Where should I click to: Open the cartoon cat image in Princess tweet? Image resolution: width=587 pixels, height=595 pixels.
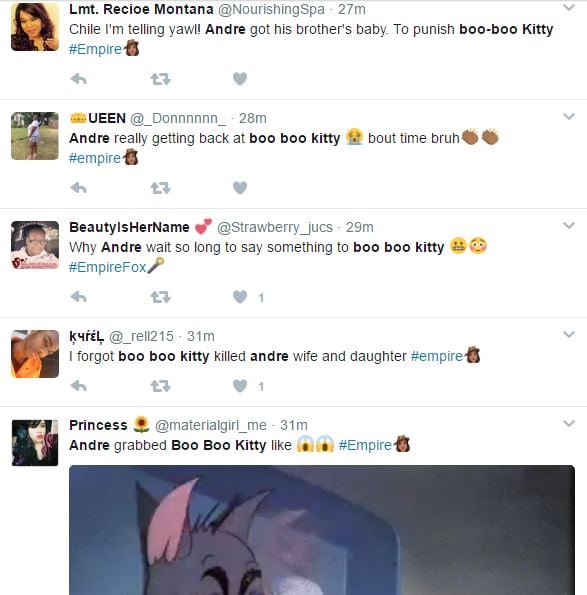point(322,530)
